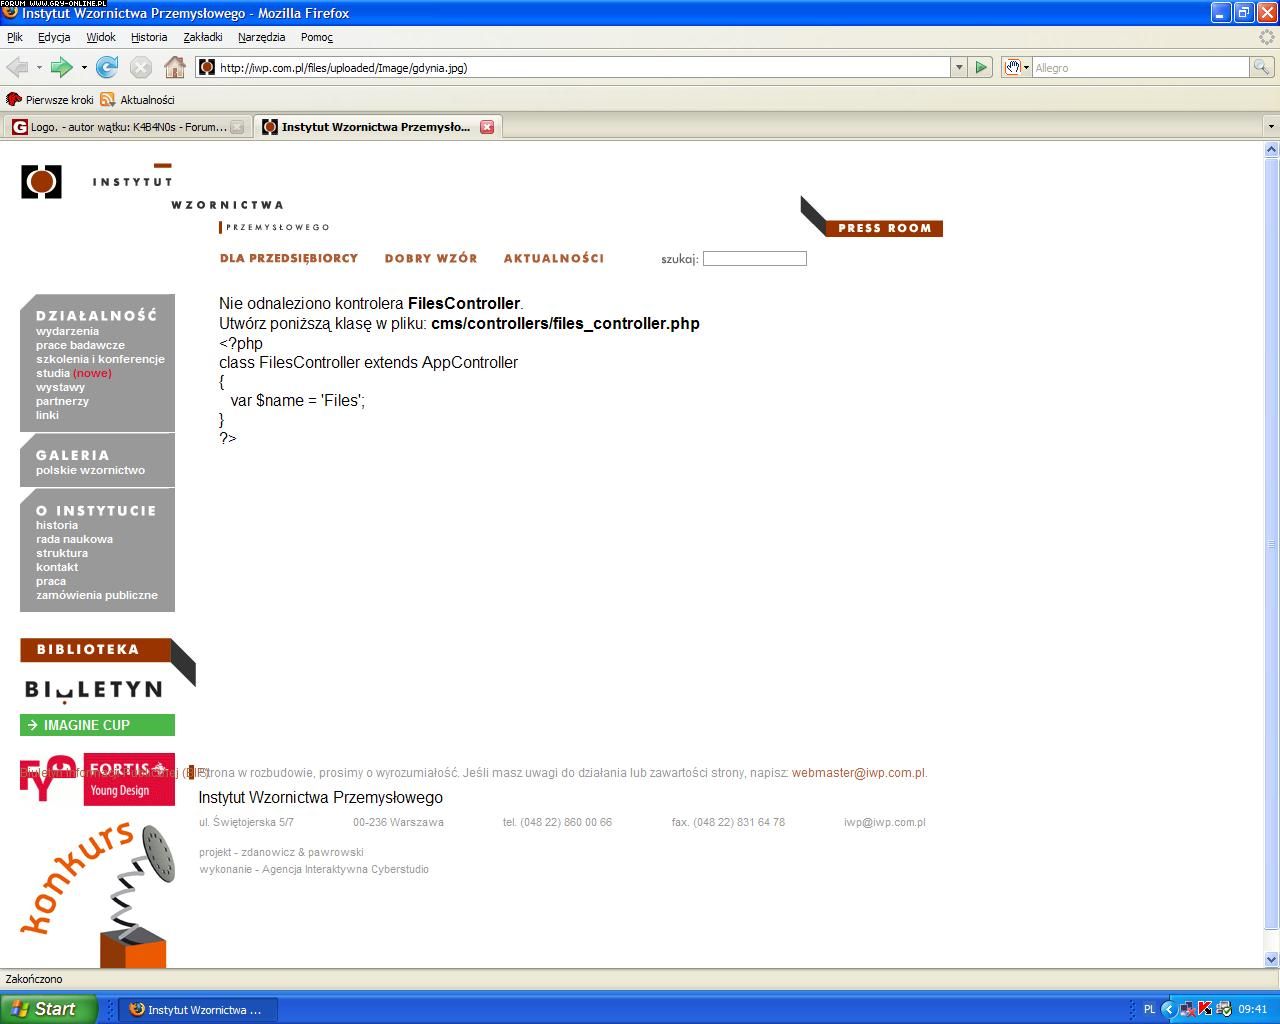Image resolution: width=1280 pixels, height=1024 pixels.
Task: Click the Instytut logo icon on page
Action: (41, 182)
